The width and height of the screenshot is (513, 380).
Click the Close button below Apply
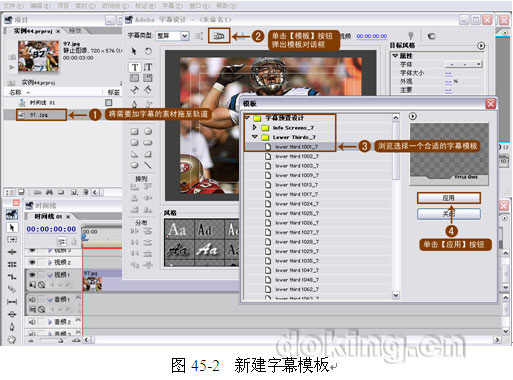tap(449, 214)
